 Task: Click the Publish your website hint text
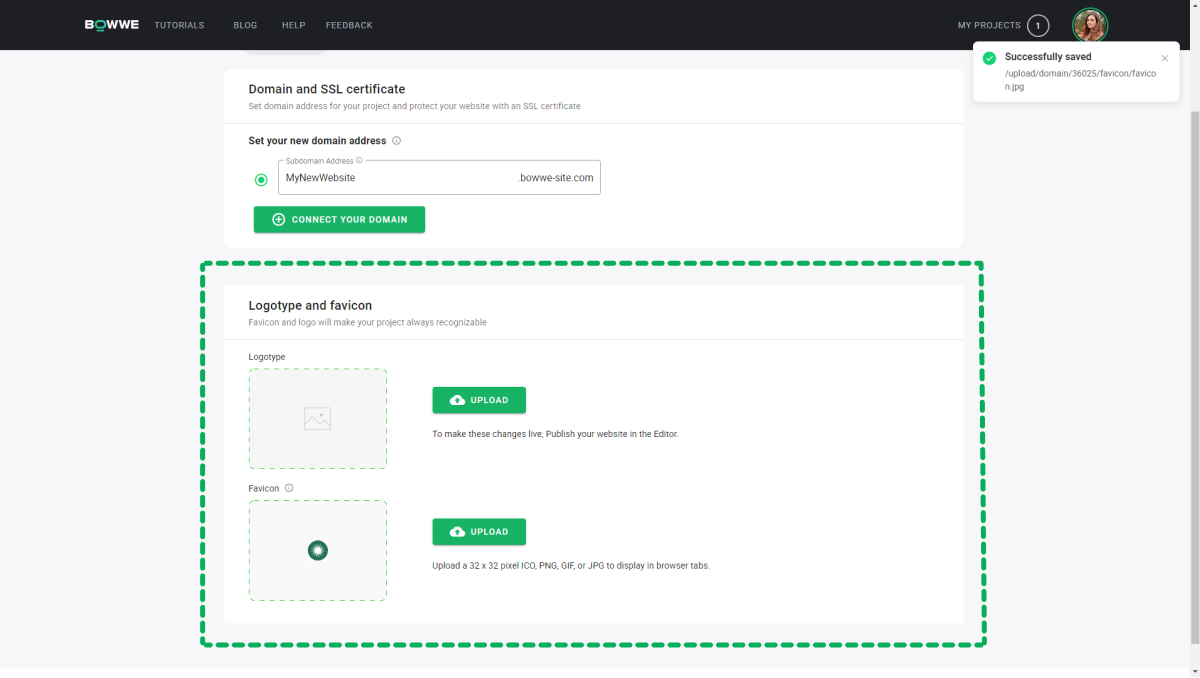click(555, 434)
